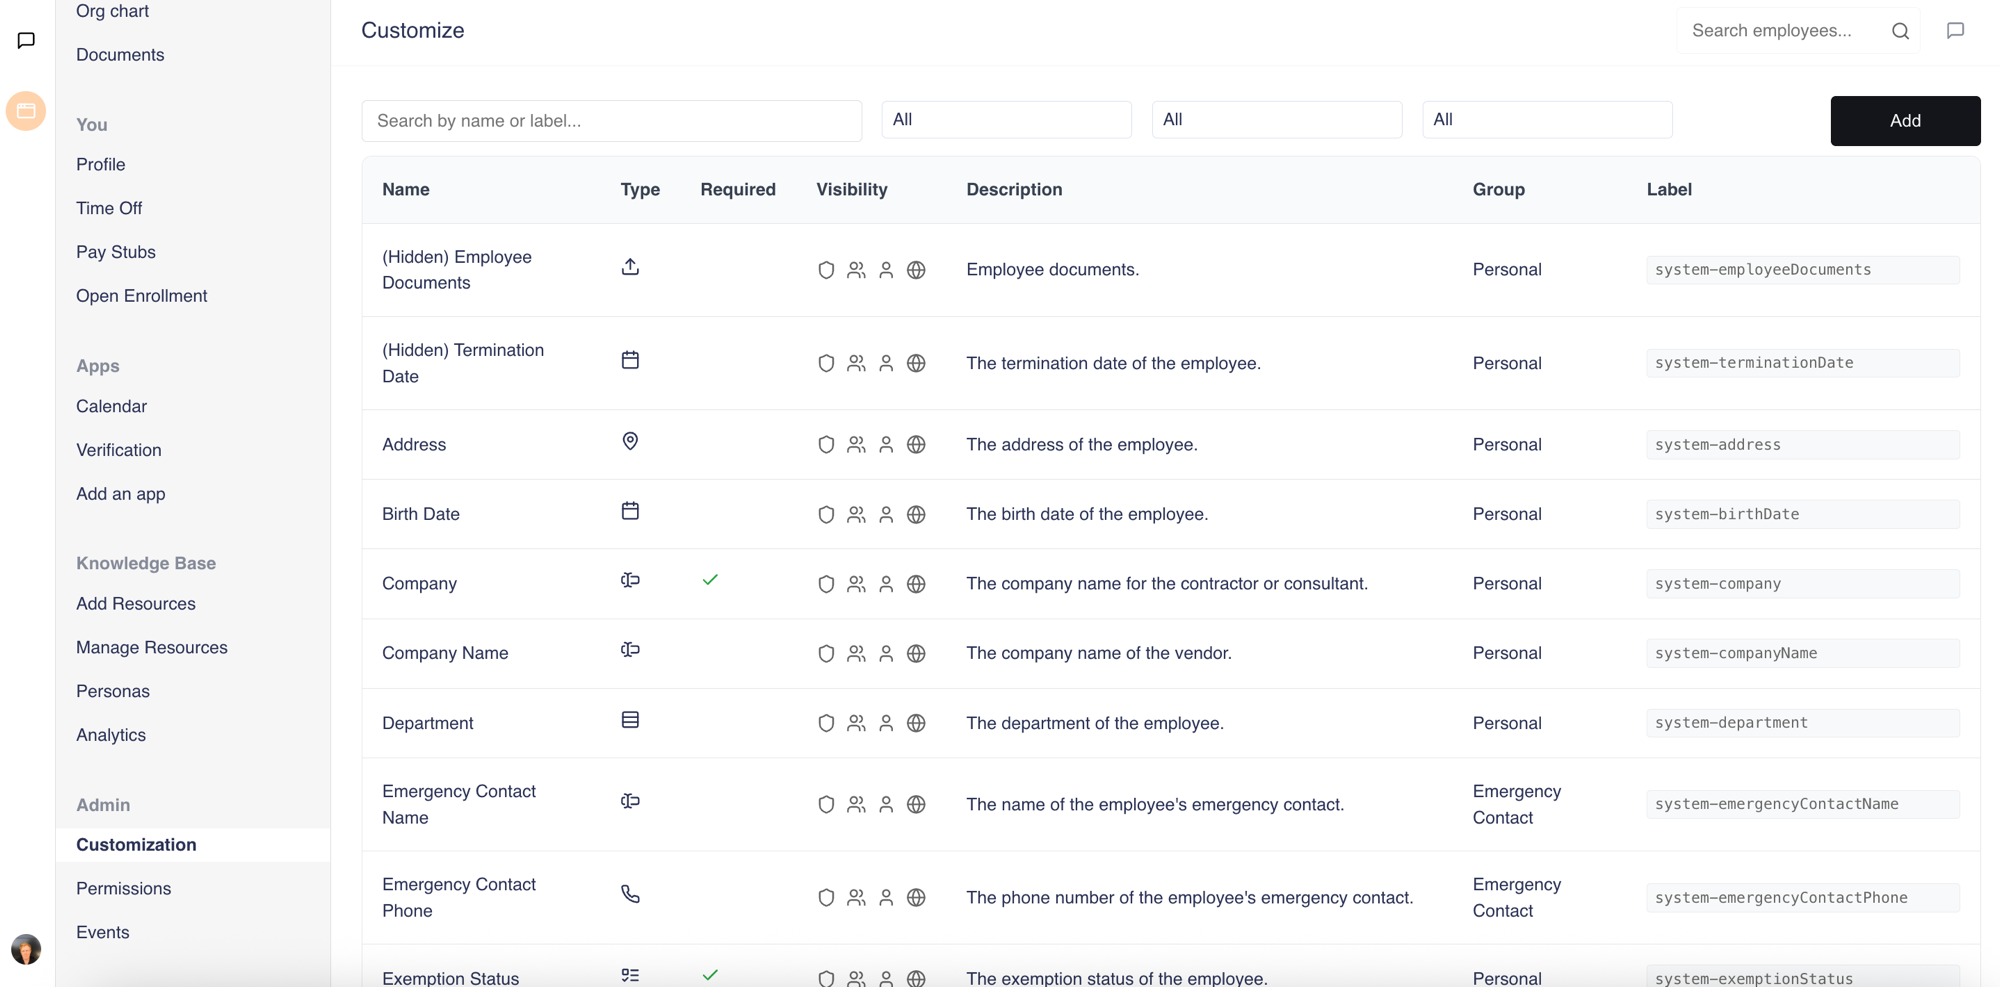Click the upload type icon for Employee Documents
This screenshot has width=2000, height=987.
pos(630,267)
